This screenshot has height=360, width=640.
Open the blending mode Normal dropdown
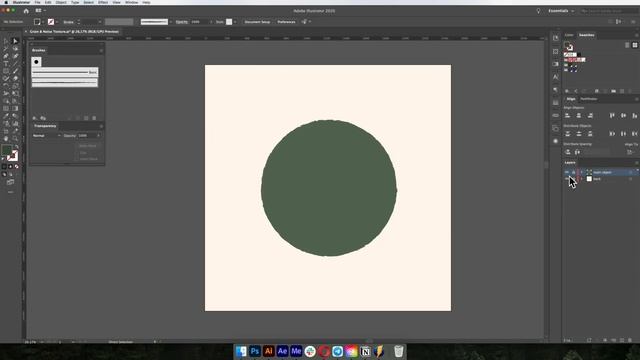click(x=47, y=136)
